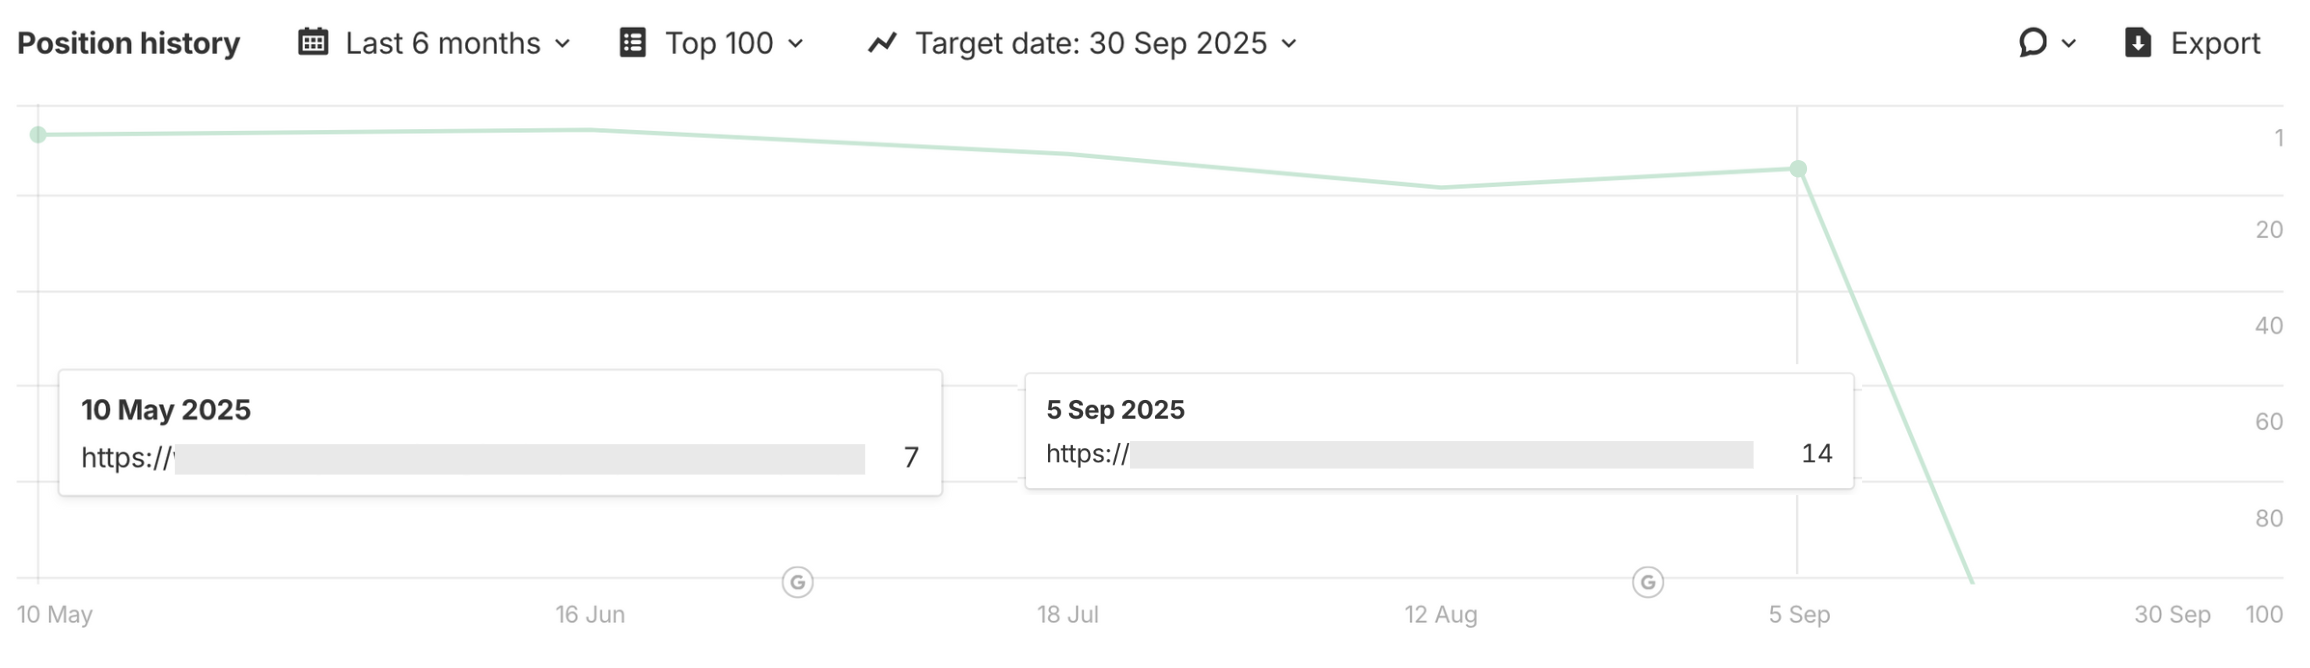
Task: Select the 5 Sep data point on the line
Action: (x=1798, y=169)
